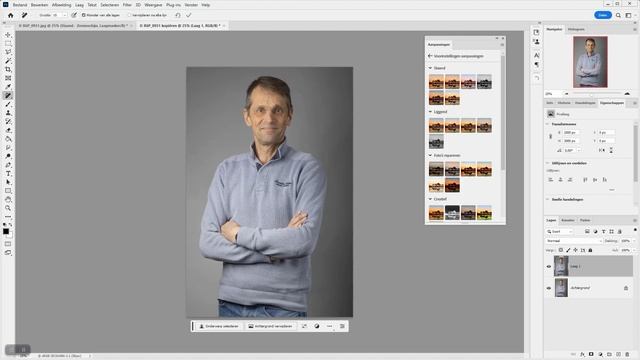Screen dimensions: 640x360
Task: Open the search magnifier at top right
Action: [618, 15]
